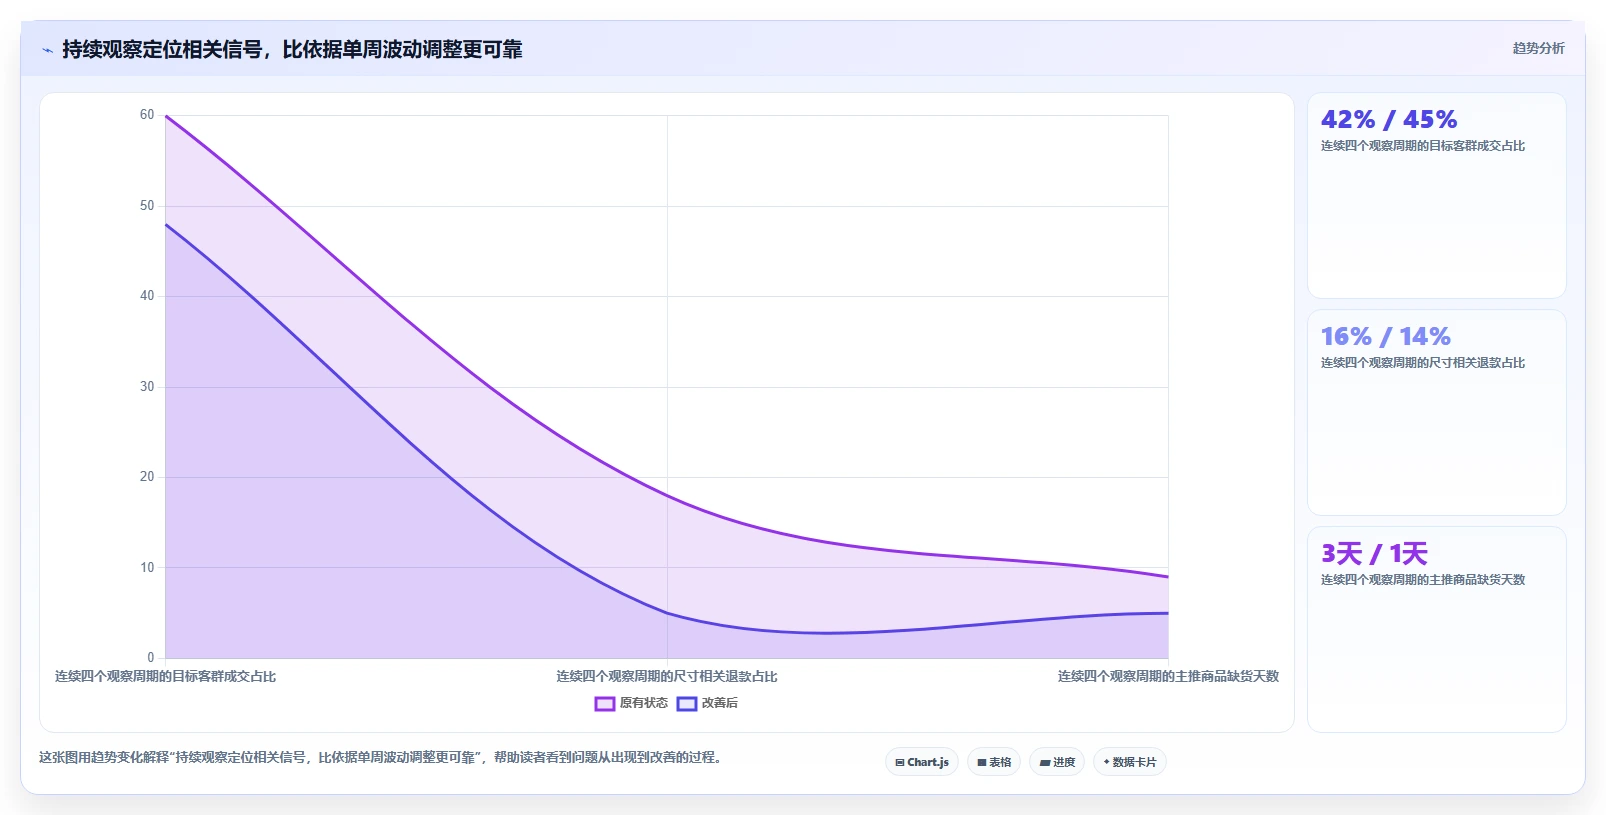1606x815 pixels.
Task: Click the 趋势分析 tag in the header
Action: 1538,48
